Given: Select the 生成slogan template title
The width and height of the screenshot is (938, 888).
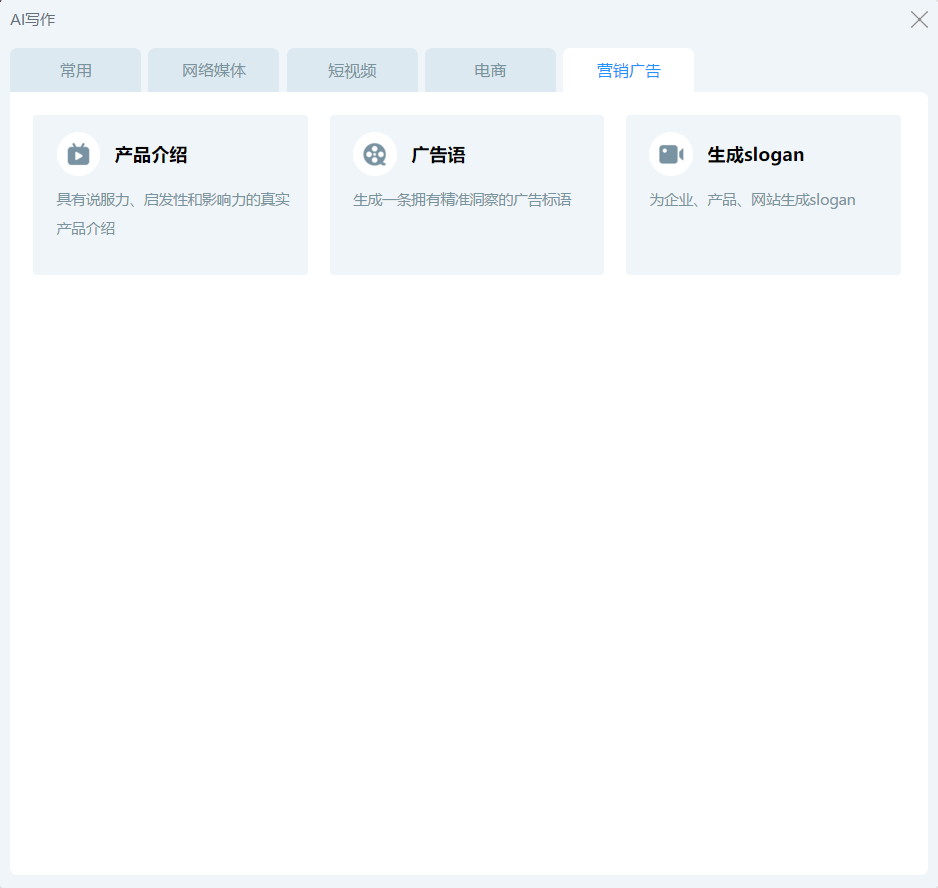Looking at the screenshot, I should point(756,155).
